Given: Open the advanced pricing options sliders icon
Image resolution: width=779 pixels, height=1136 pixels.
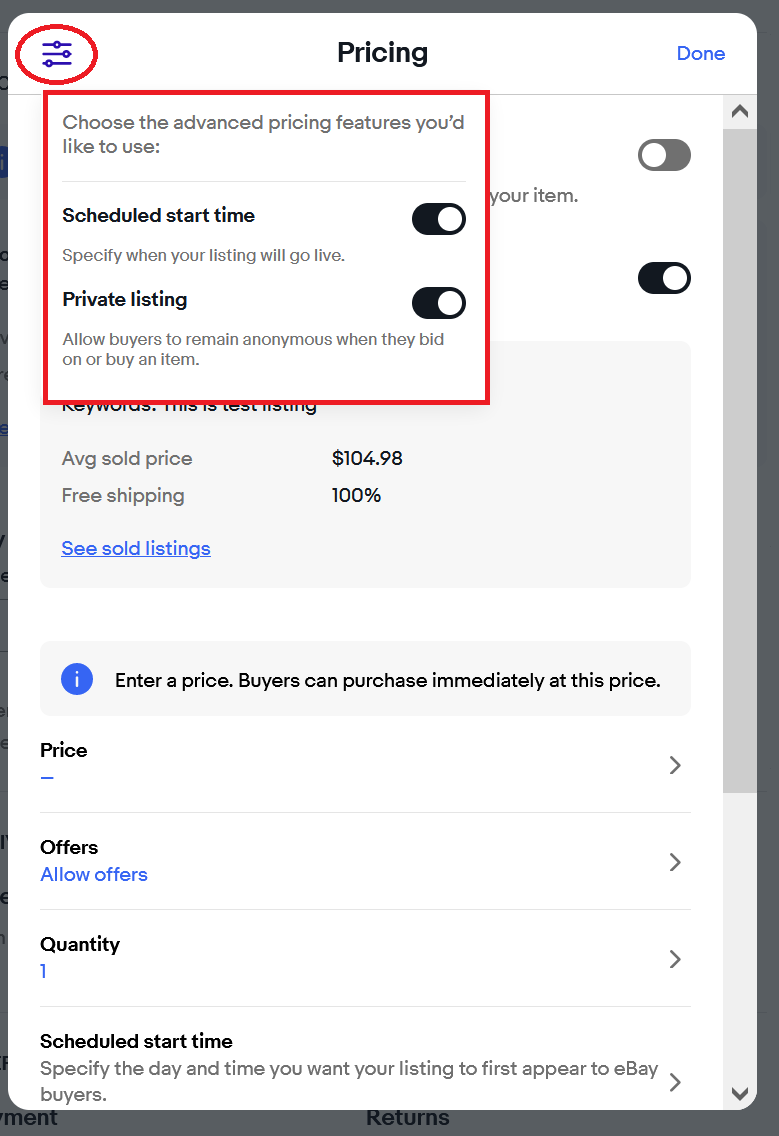Looking at the screenshot, I should tap(57, 54).
